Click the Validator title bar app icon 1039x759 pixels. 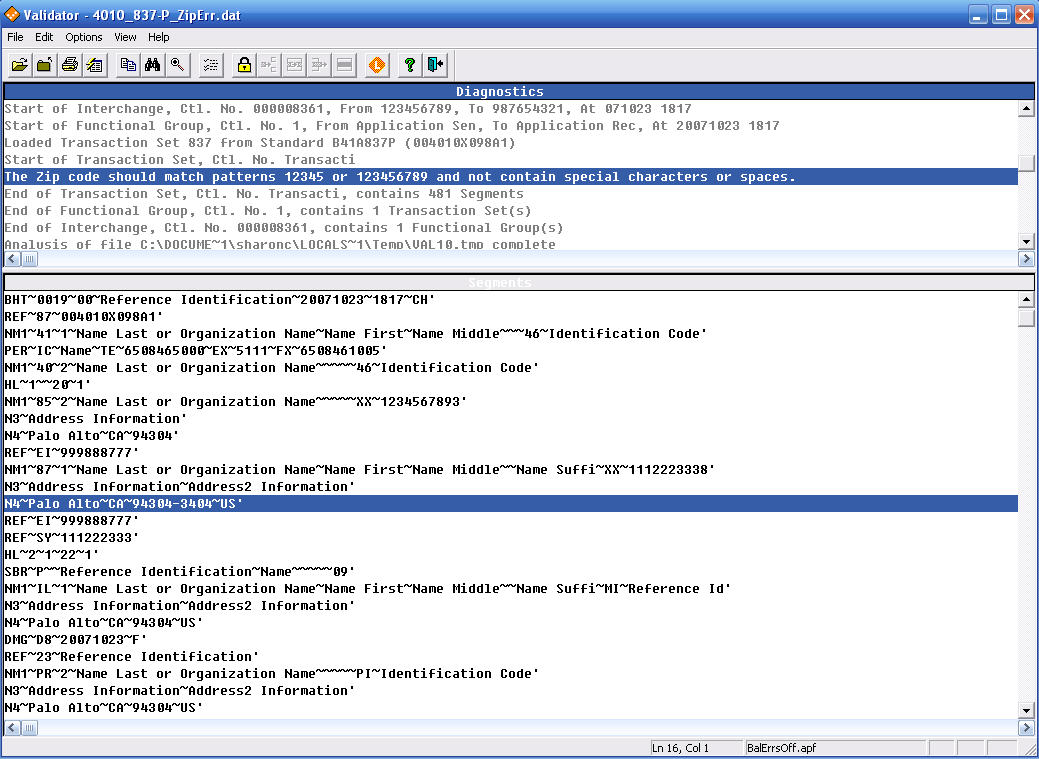(12, 14)
